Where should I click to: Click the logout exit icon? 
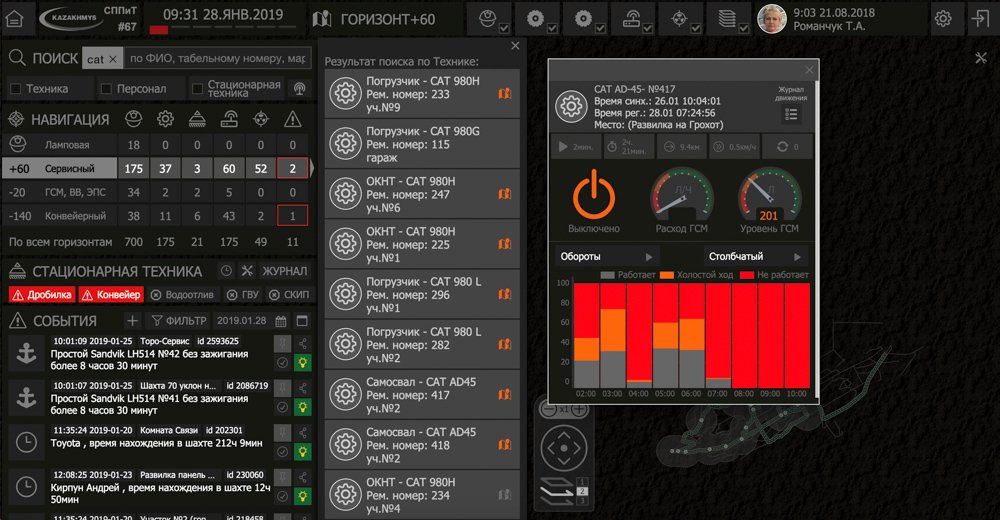coord(980,19)
